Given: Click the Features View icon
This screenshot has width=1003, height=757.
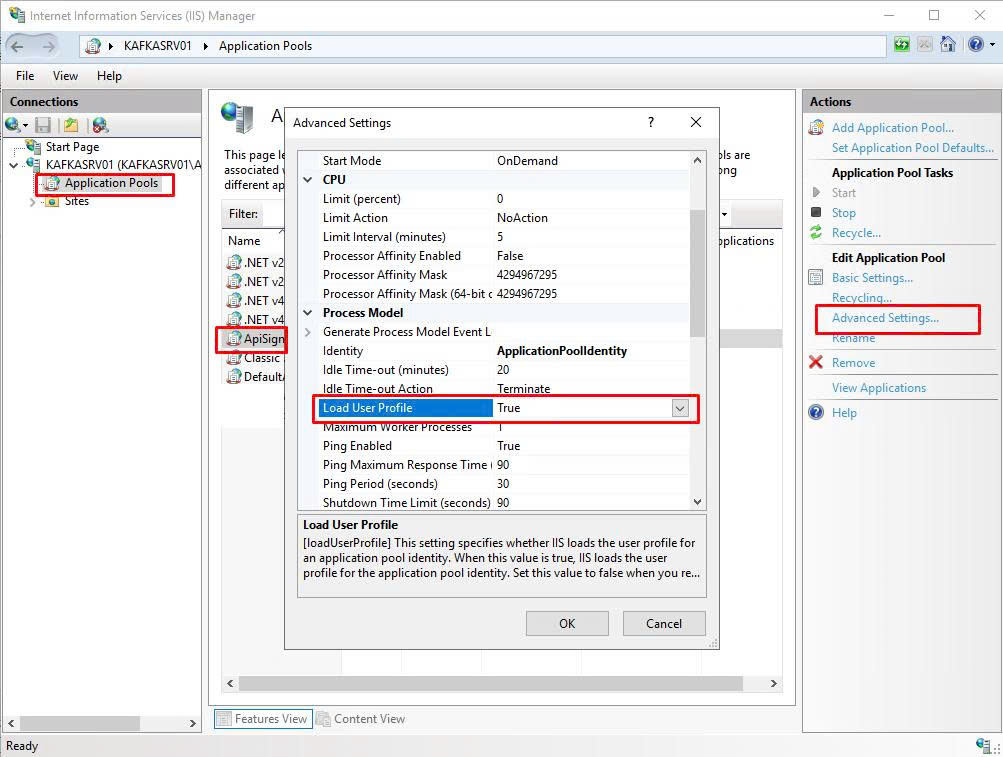Looking at the screenshot, I should coord(223,719).
